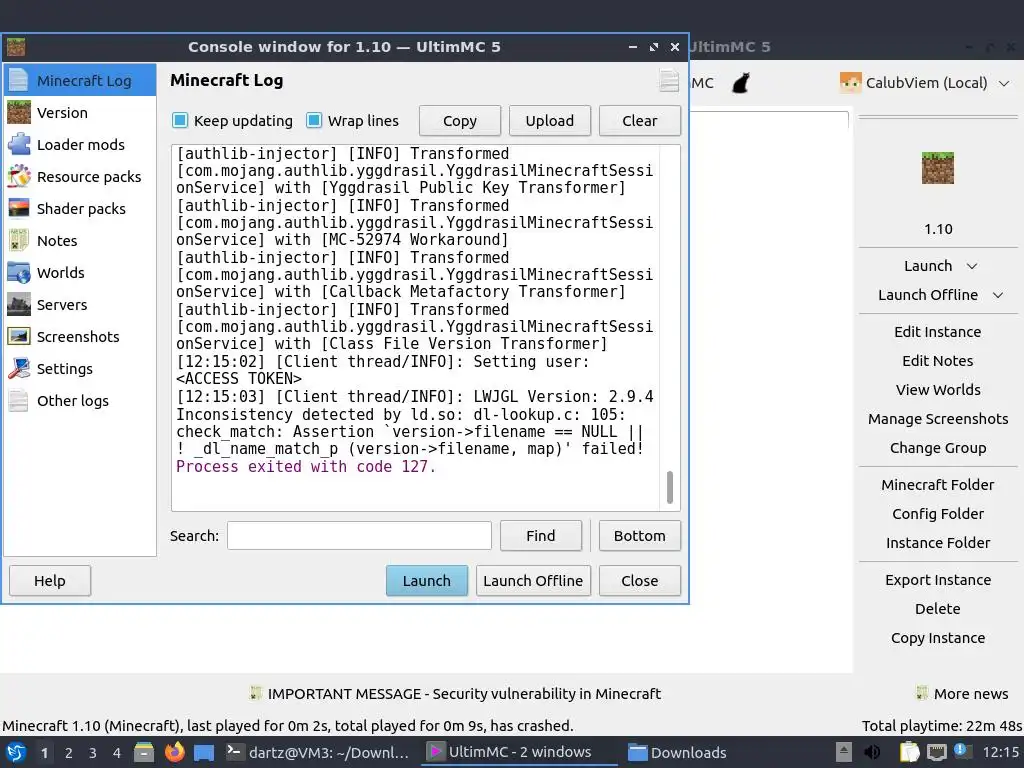Click Edit Instance in main window
Viewport: 1024px width, 768px height.
[x=938, y=332]
